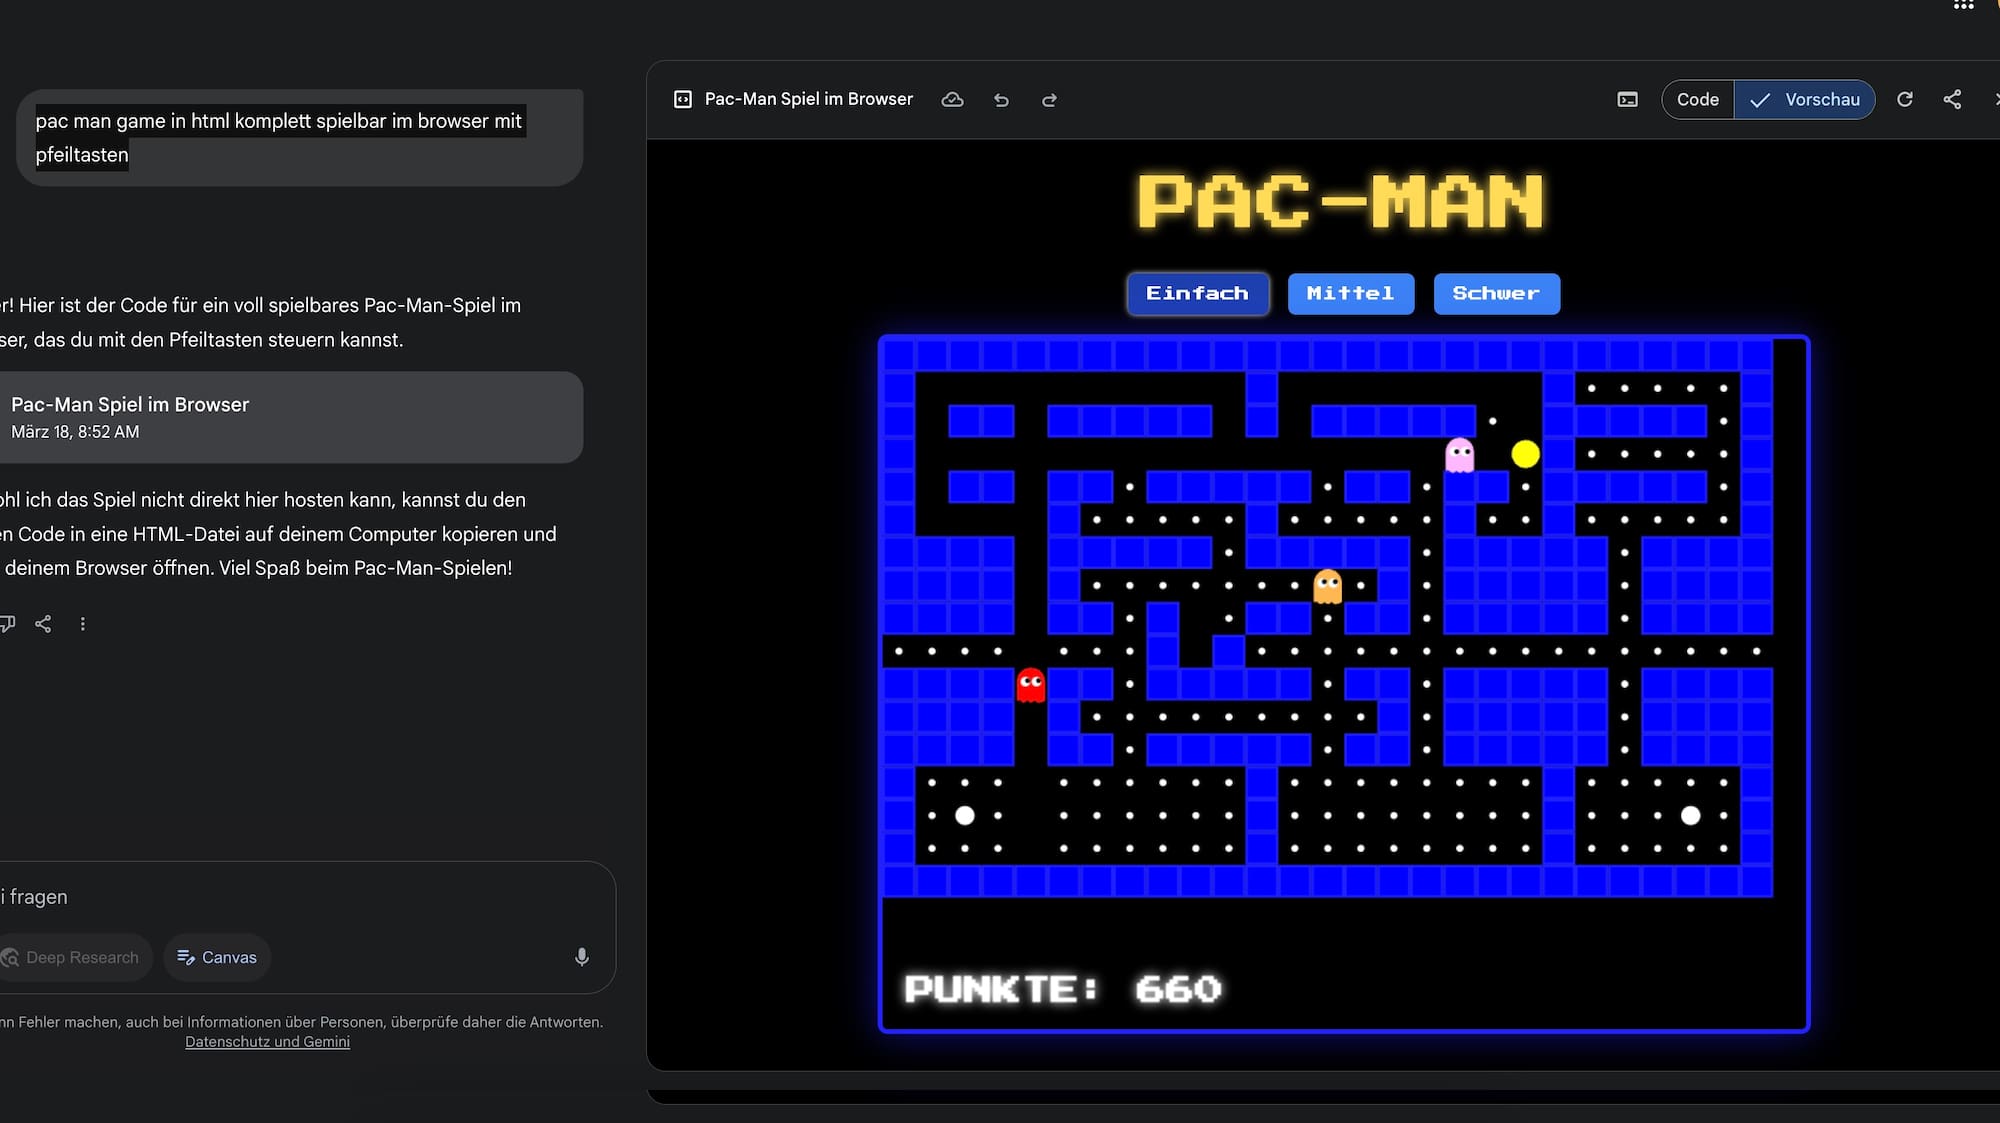Viewport: 2000px width, 1123px height.
Task: Click the PAC-MAN game title
Action: point(1341,201)
